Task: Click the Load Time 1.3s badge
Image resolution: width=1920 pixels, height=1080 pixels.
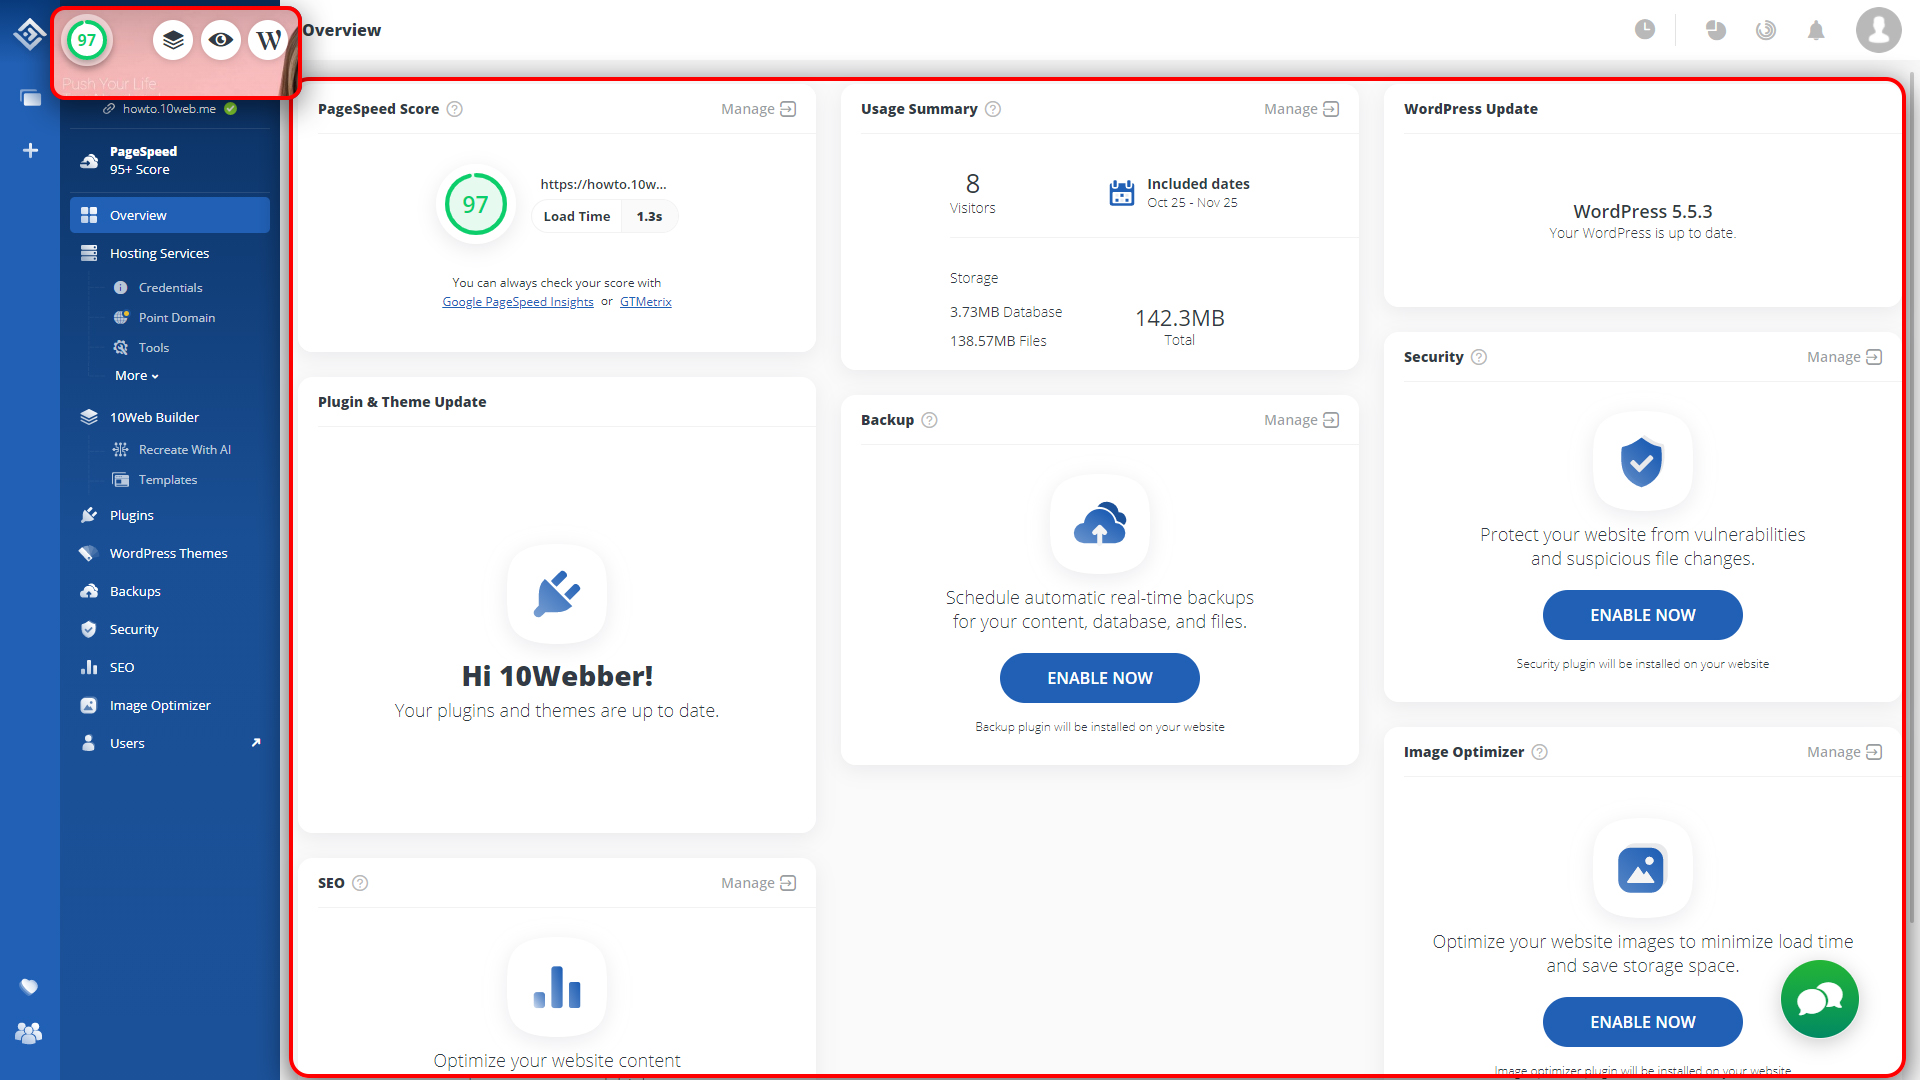Action: pos(605,216)
